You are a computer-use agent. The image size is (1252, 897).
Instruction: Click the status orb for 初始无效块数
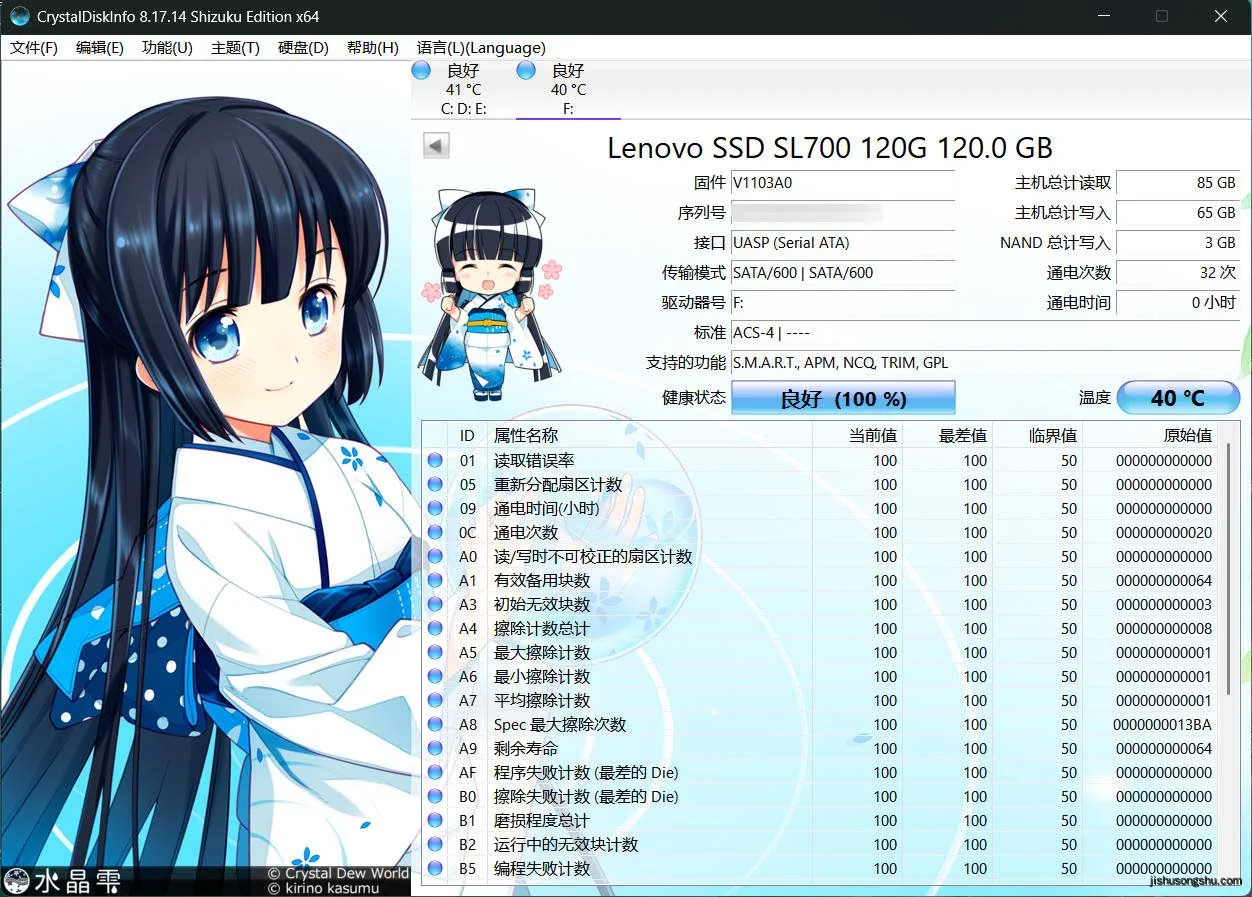(x=435, y=604)
